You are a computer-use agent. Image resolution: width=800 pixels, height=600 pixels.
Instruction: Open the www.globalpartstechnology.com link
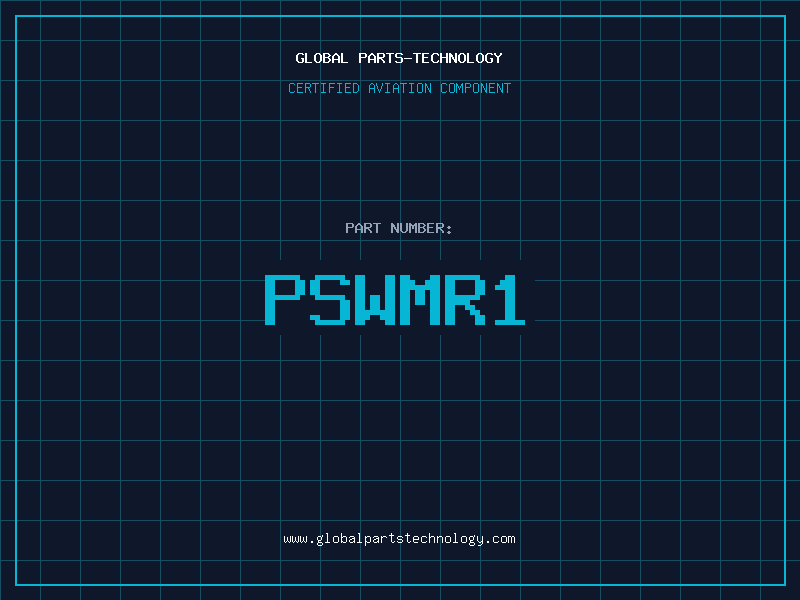399,539
